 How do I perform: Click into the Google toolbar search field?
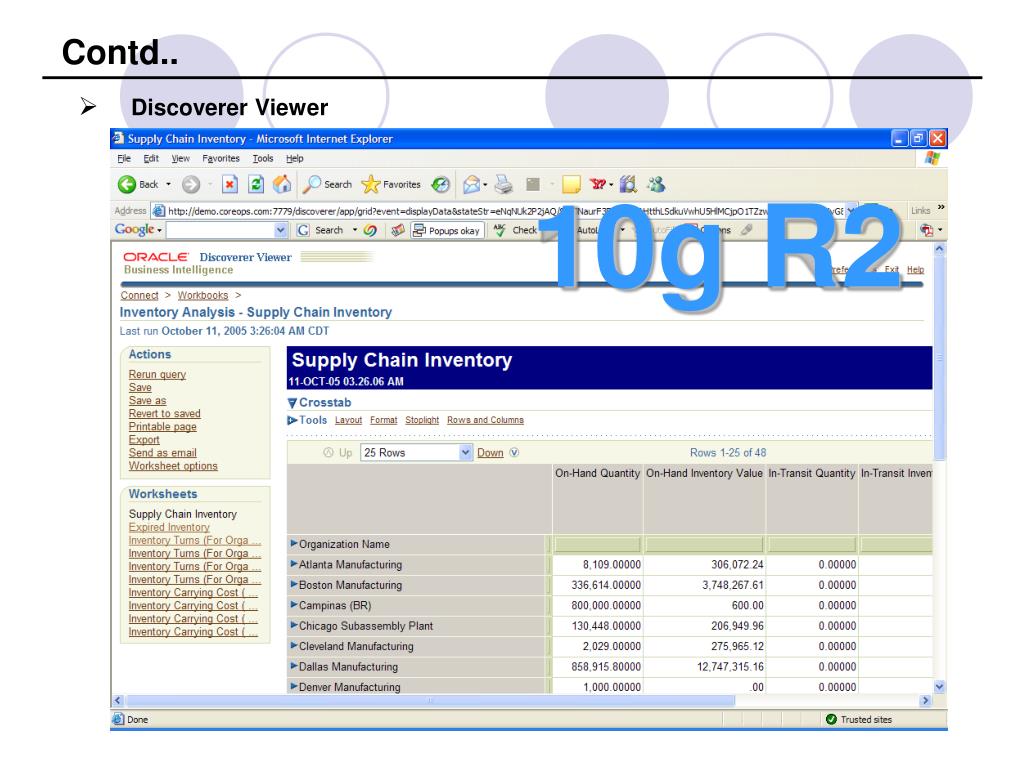point(221,231)
